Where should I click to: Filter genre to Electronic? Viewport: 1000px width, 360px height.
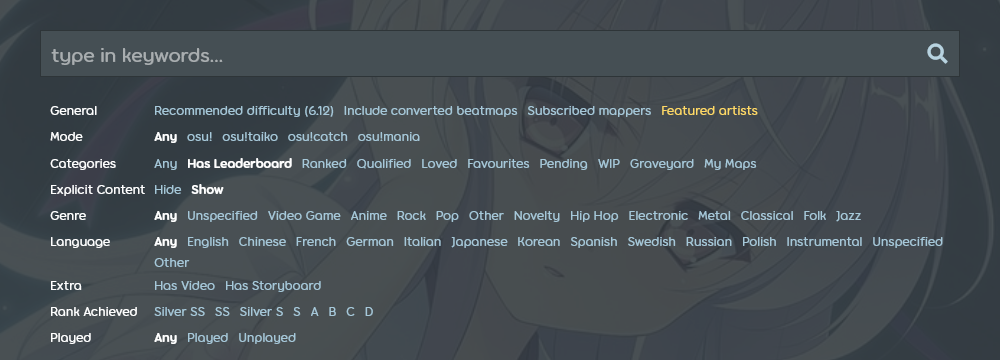pyautogui.click(x=658, y=216)
